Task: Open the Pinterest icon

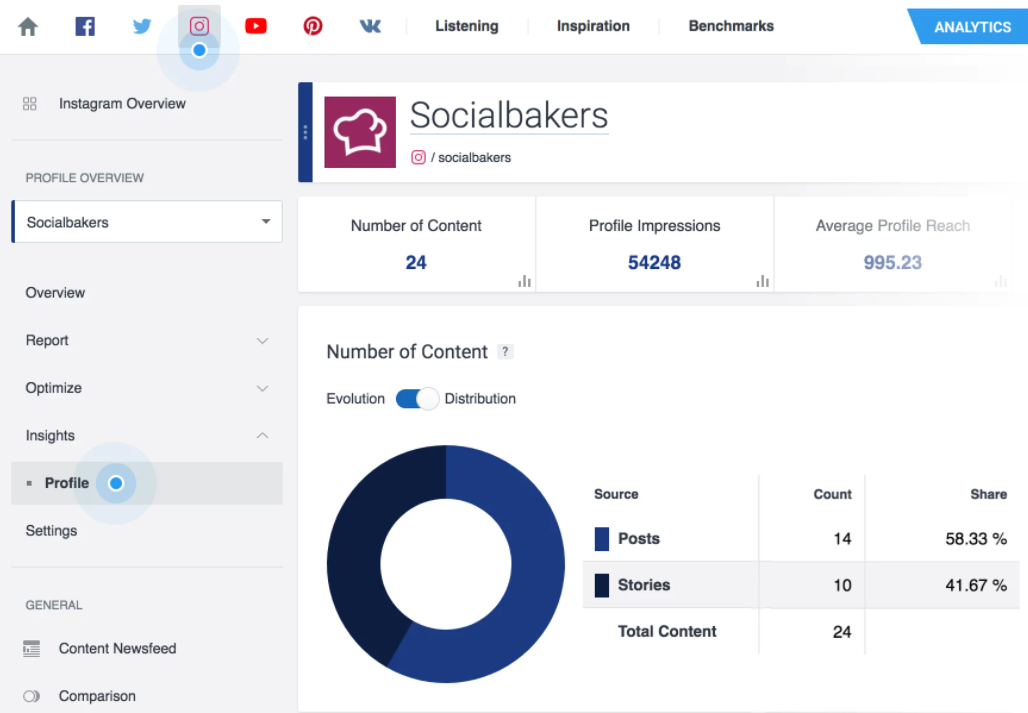Action: point(313,27)
